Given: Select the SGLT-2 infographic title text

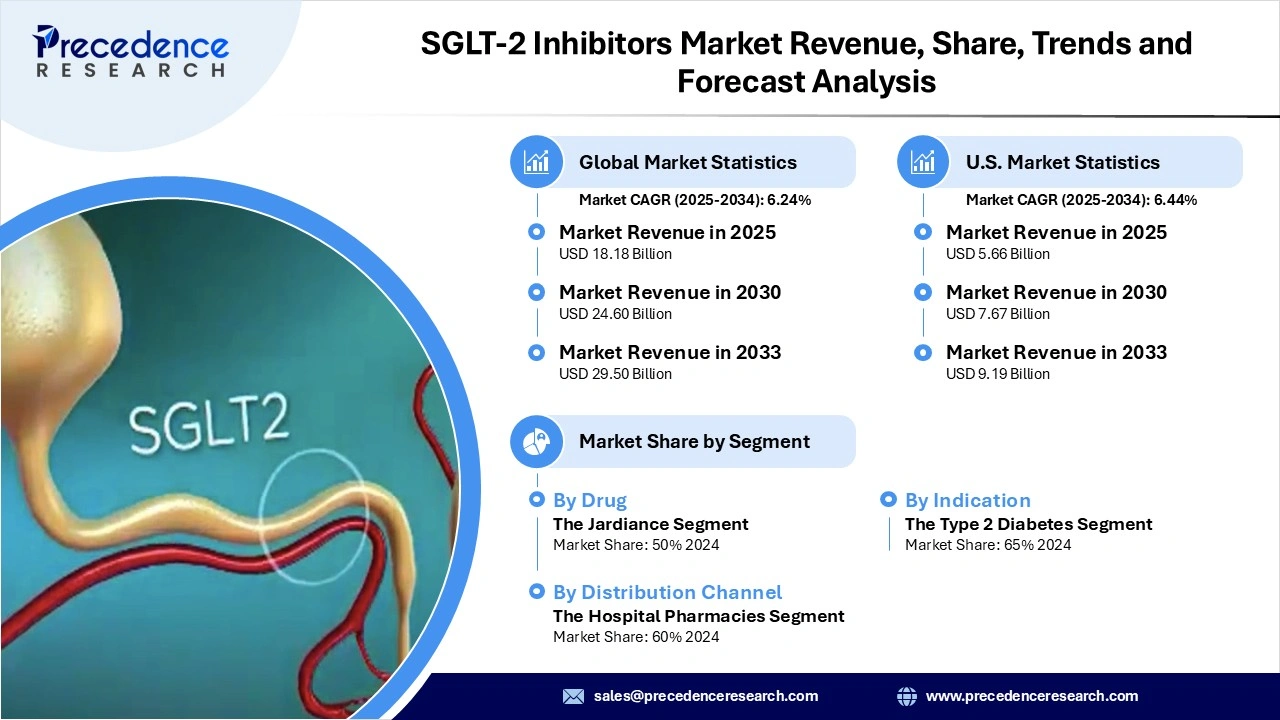Looking at the screenshot, I should 806,62.
